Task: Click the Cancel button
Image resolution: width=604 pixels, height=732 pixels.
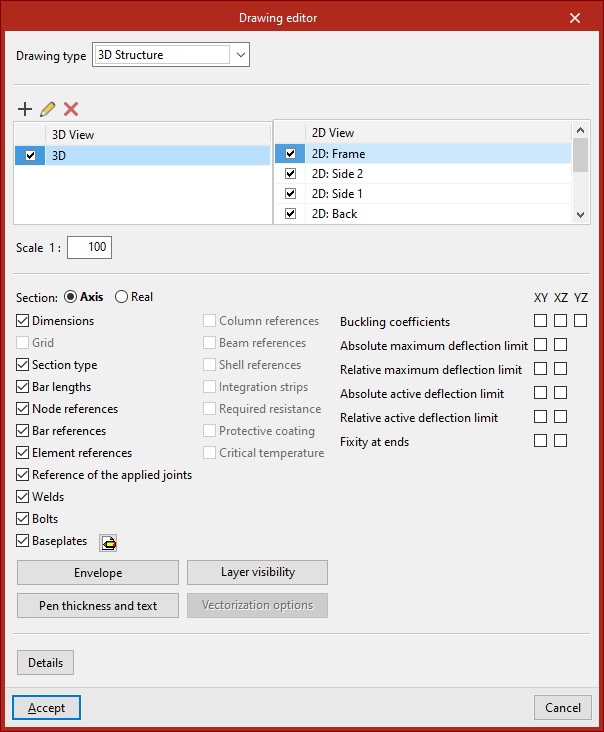Action: coord(563,708)
